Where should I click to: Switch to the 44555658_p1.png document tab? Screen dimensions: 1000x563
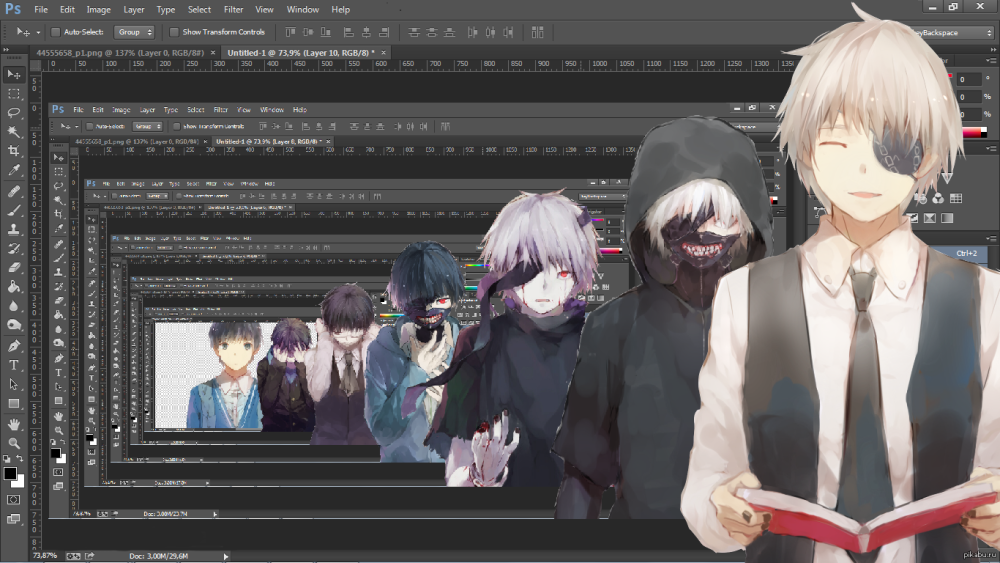pos(120,53)
